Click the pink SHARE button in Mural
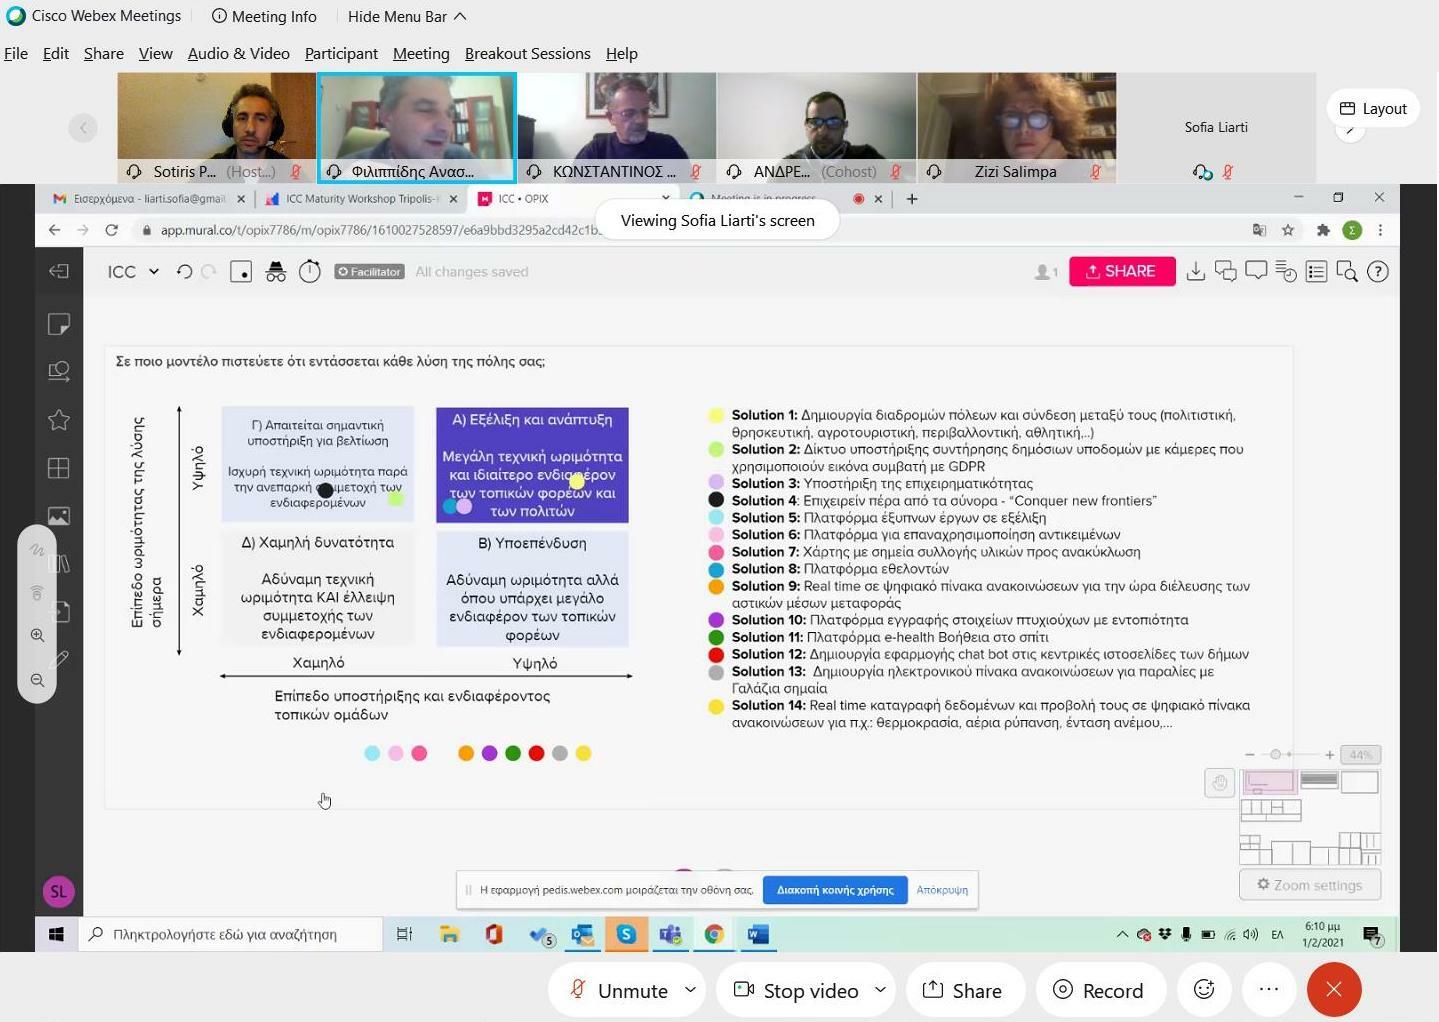The image size is (1439, 1022). (1122, 271)
